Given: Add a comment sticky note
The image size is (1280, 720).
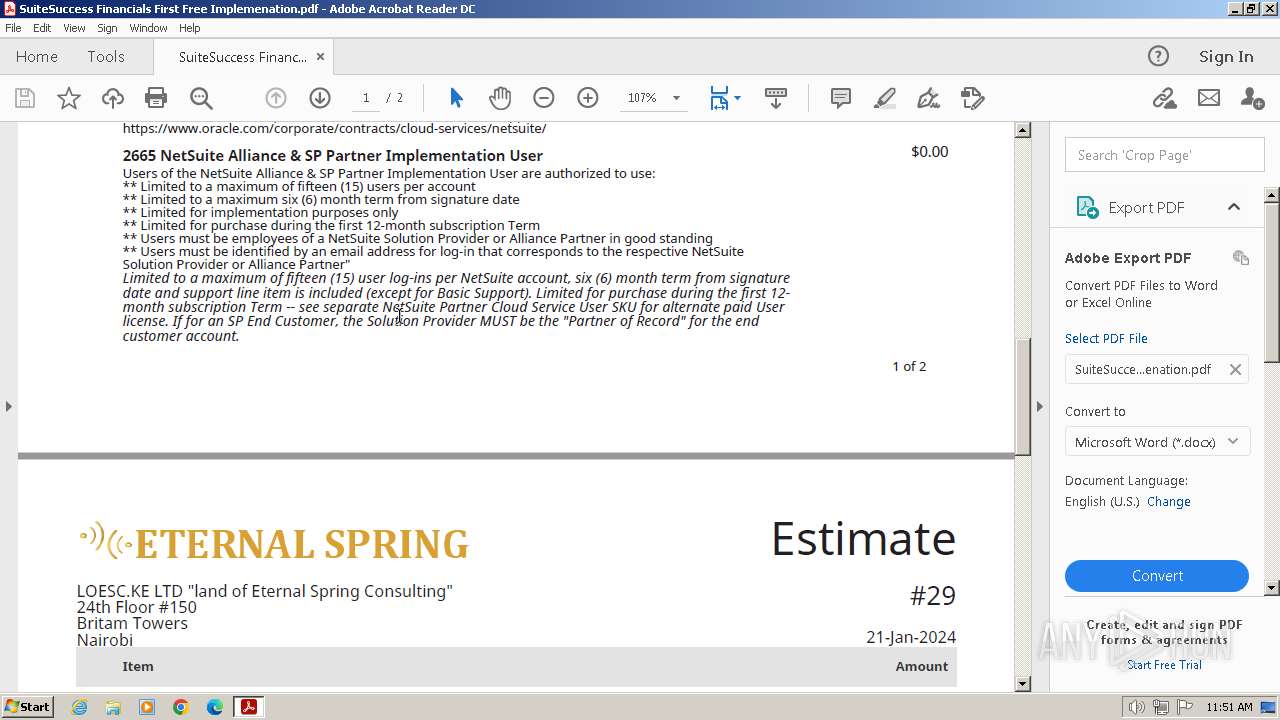Looking at the screenshot, I should coord(841,98).
